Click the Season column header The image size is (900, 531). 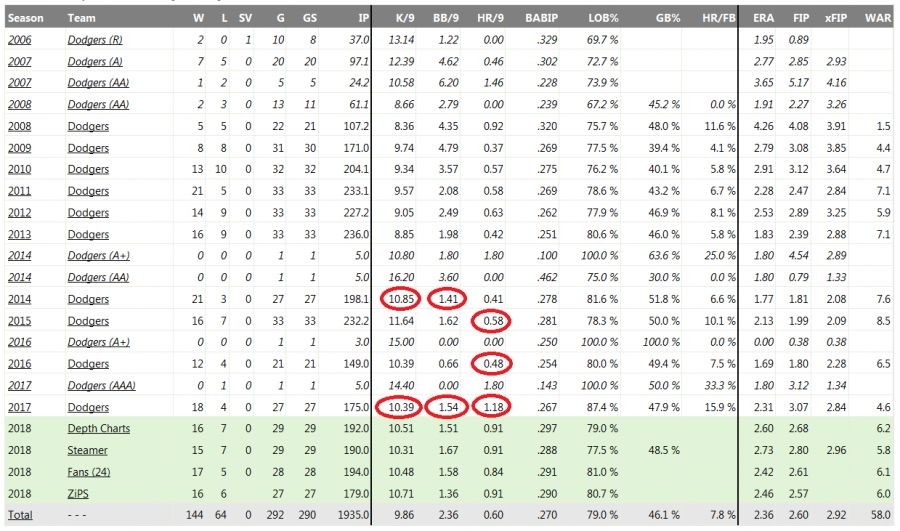[25, 18]
